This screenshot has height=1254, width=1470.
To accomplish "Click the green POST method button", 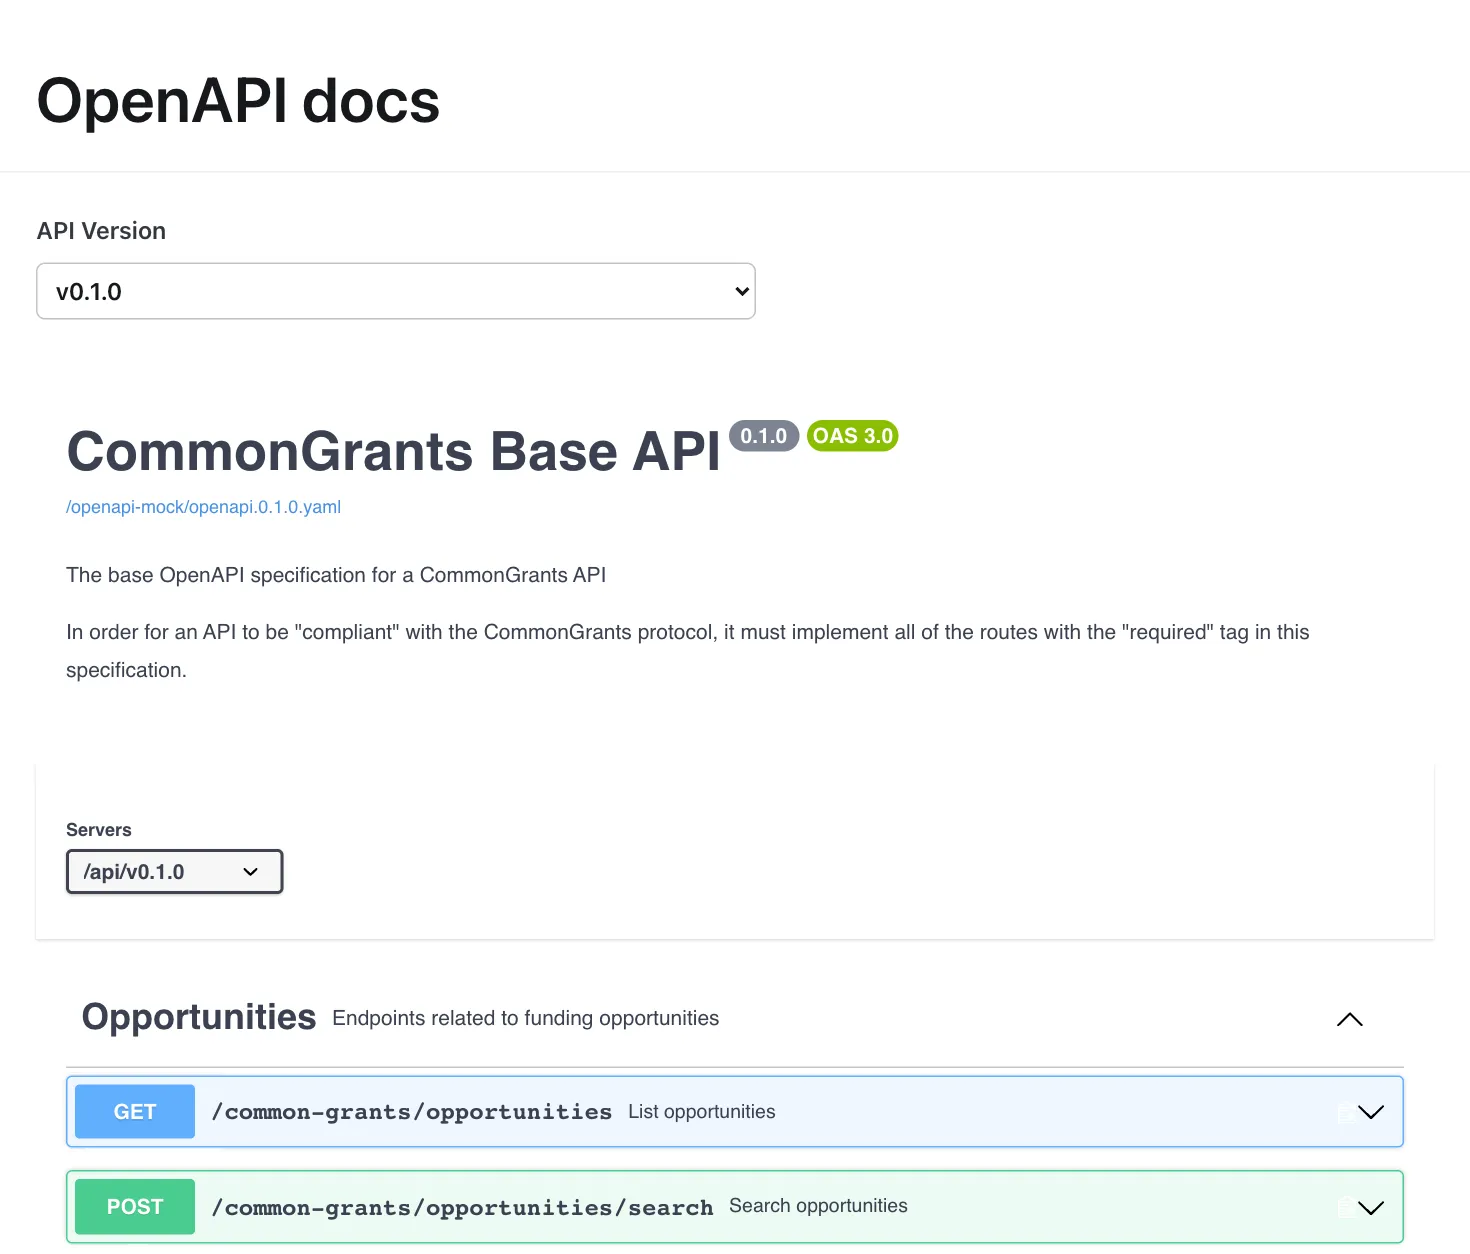I will pyautogui.click(x=135, y=1207).
